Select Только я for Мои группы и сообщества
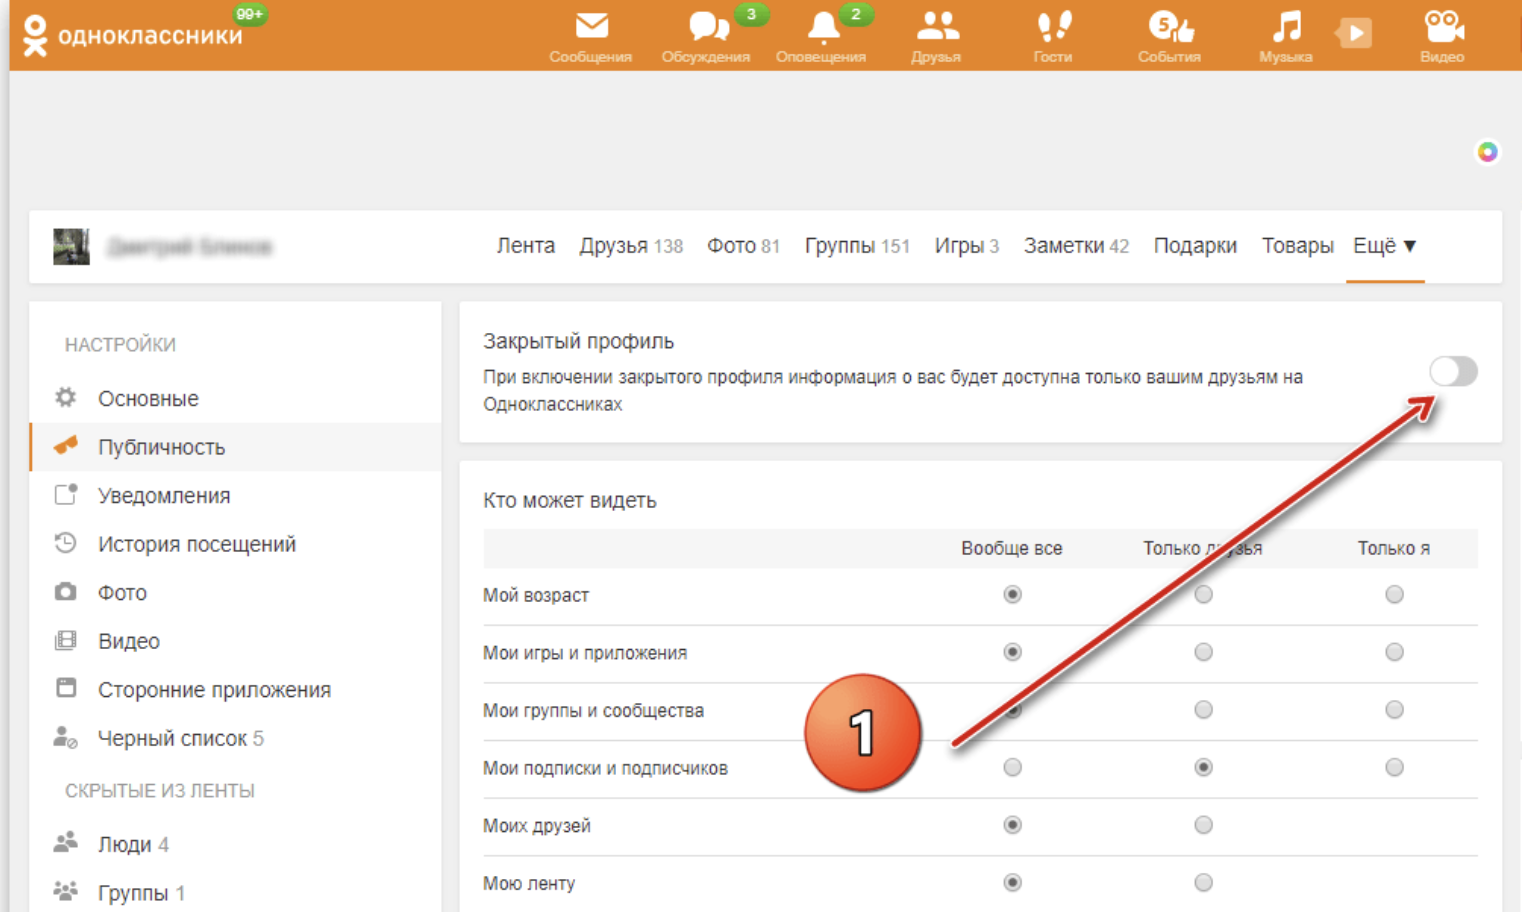The image size is (1522, 912). click(x=1394, y=710)
